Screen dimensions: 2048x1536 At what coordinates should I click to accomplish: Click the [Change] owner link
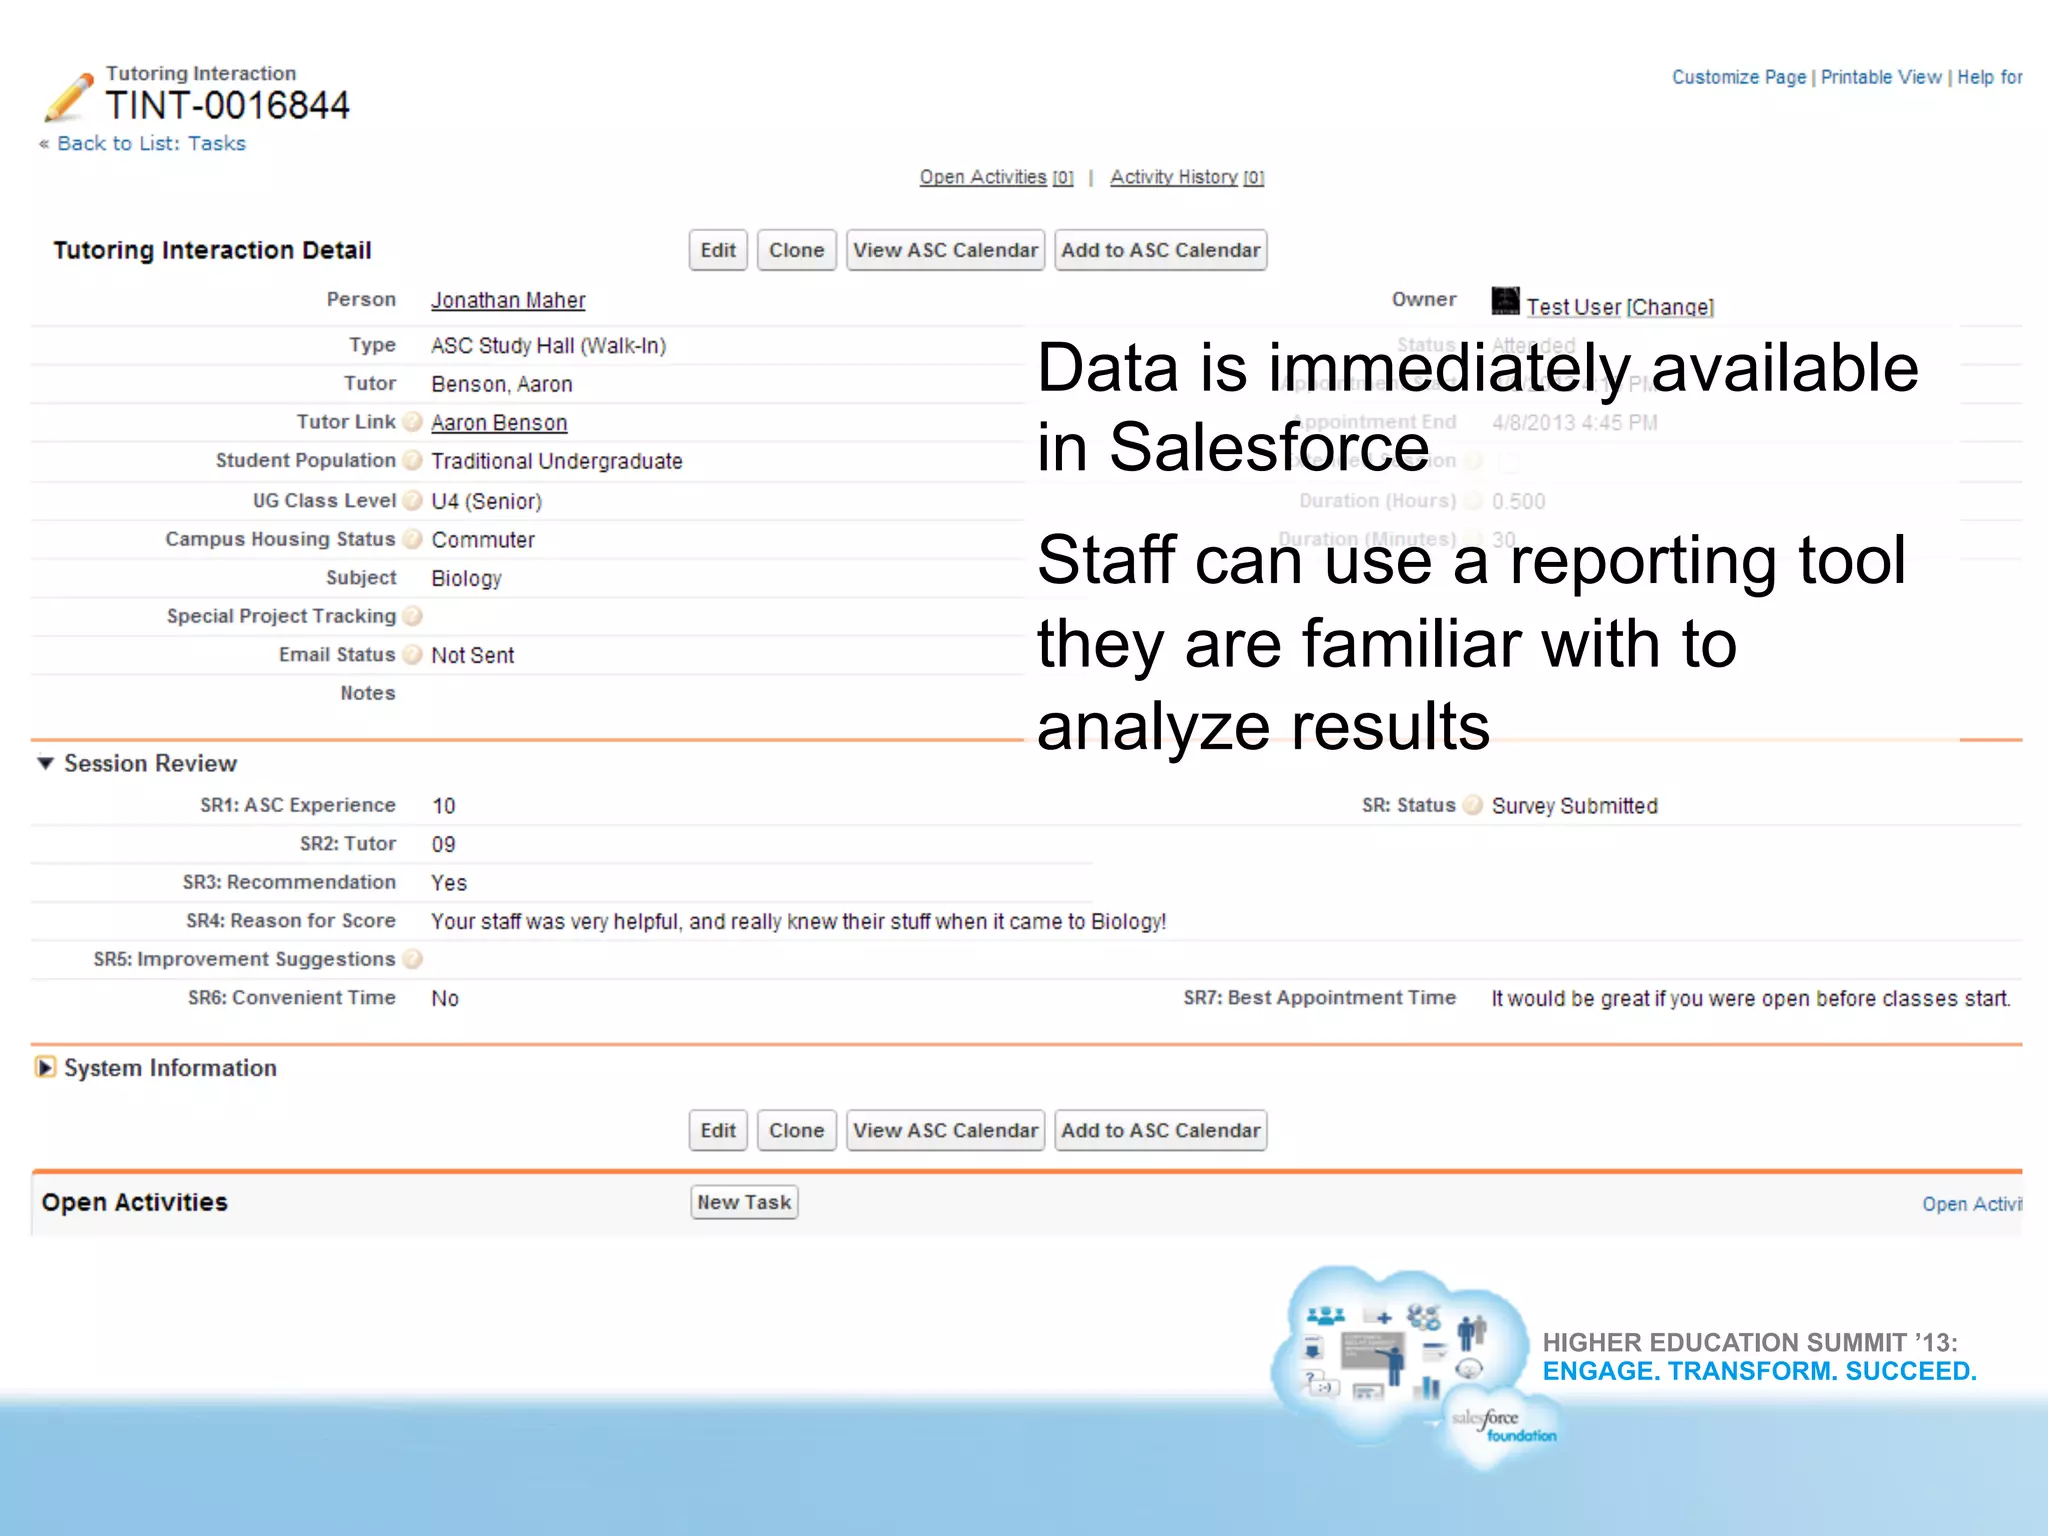coord(1670,307)
